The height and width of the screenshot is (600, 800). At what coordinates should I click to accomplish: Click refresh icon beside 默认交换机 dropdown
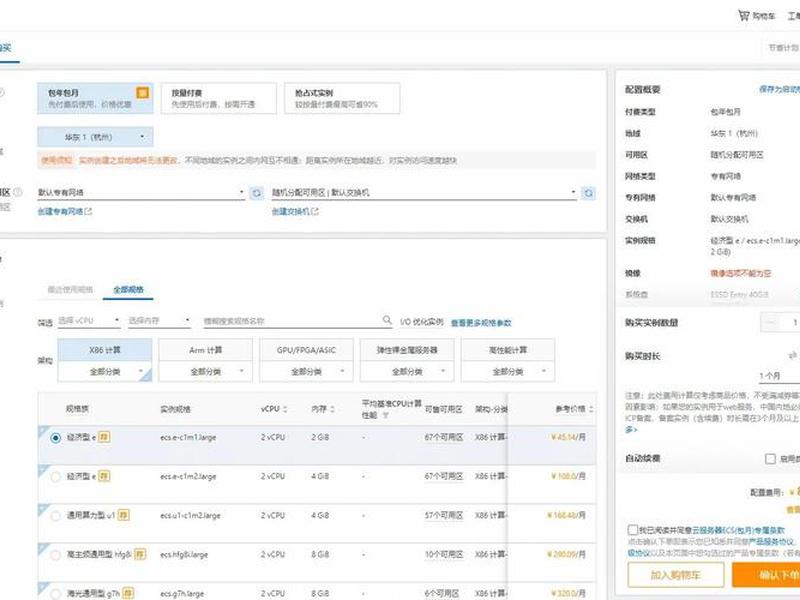(589, 193)
